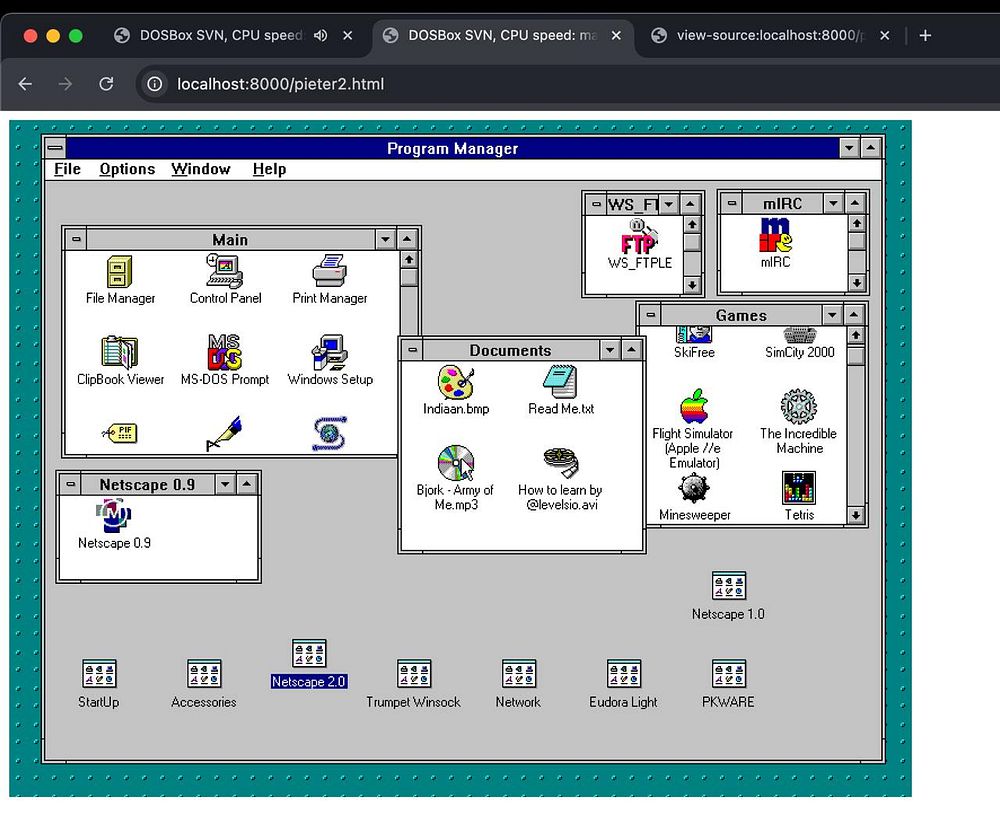The image size is (1000, 838).
Task: Open the Games window control menu box
Action: click(x=651, y=315)
